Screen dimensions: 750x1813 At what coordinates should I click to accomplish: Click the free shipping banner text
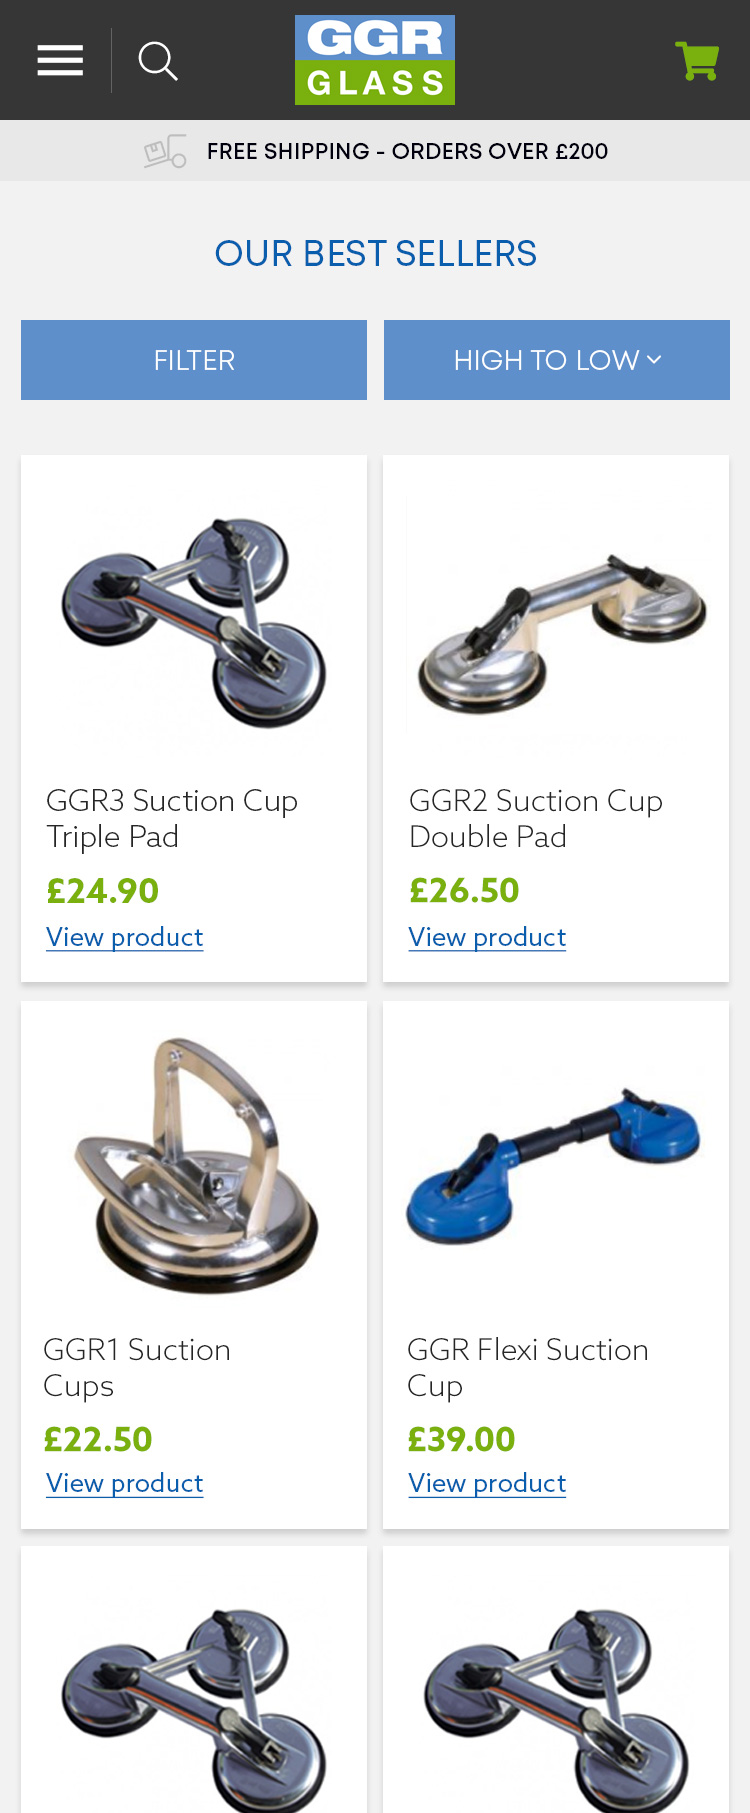pos(407,152)
